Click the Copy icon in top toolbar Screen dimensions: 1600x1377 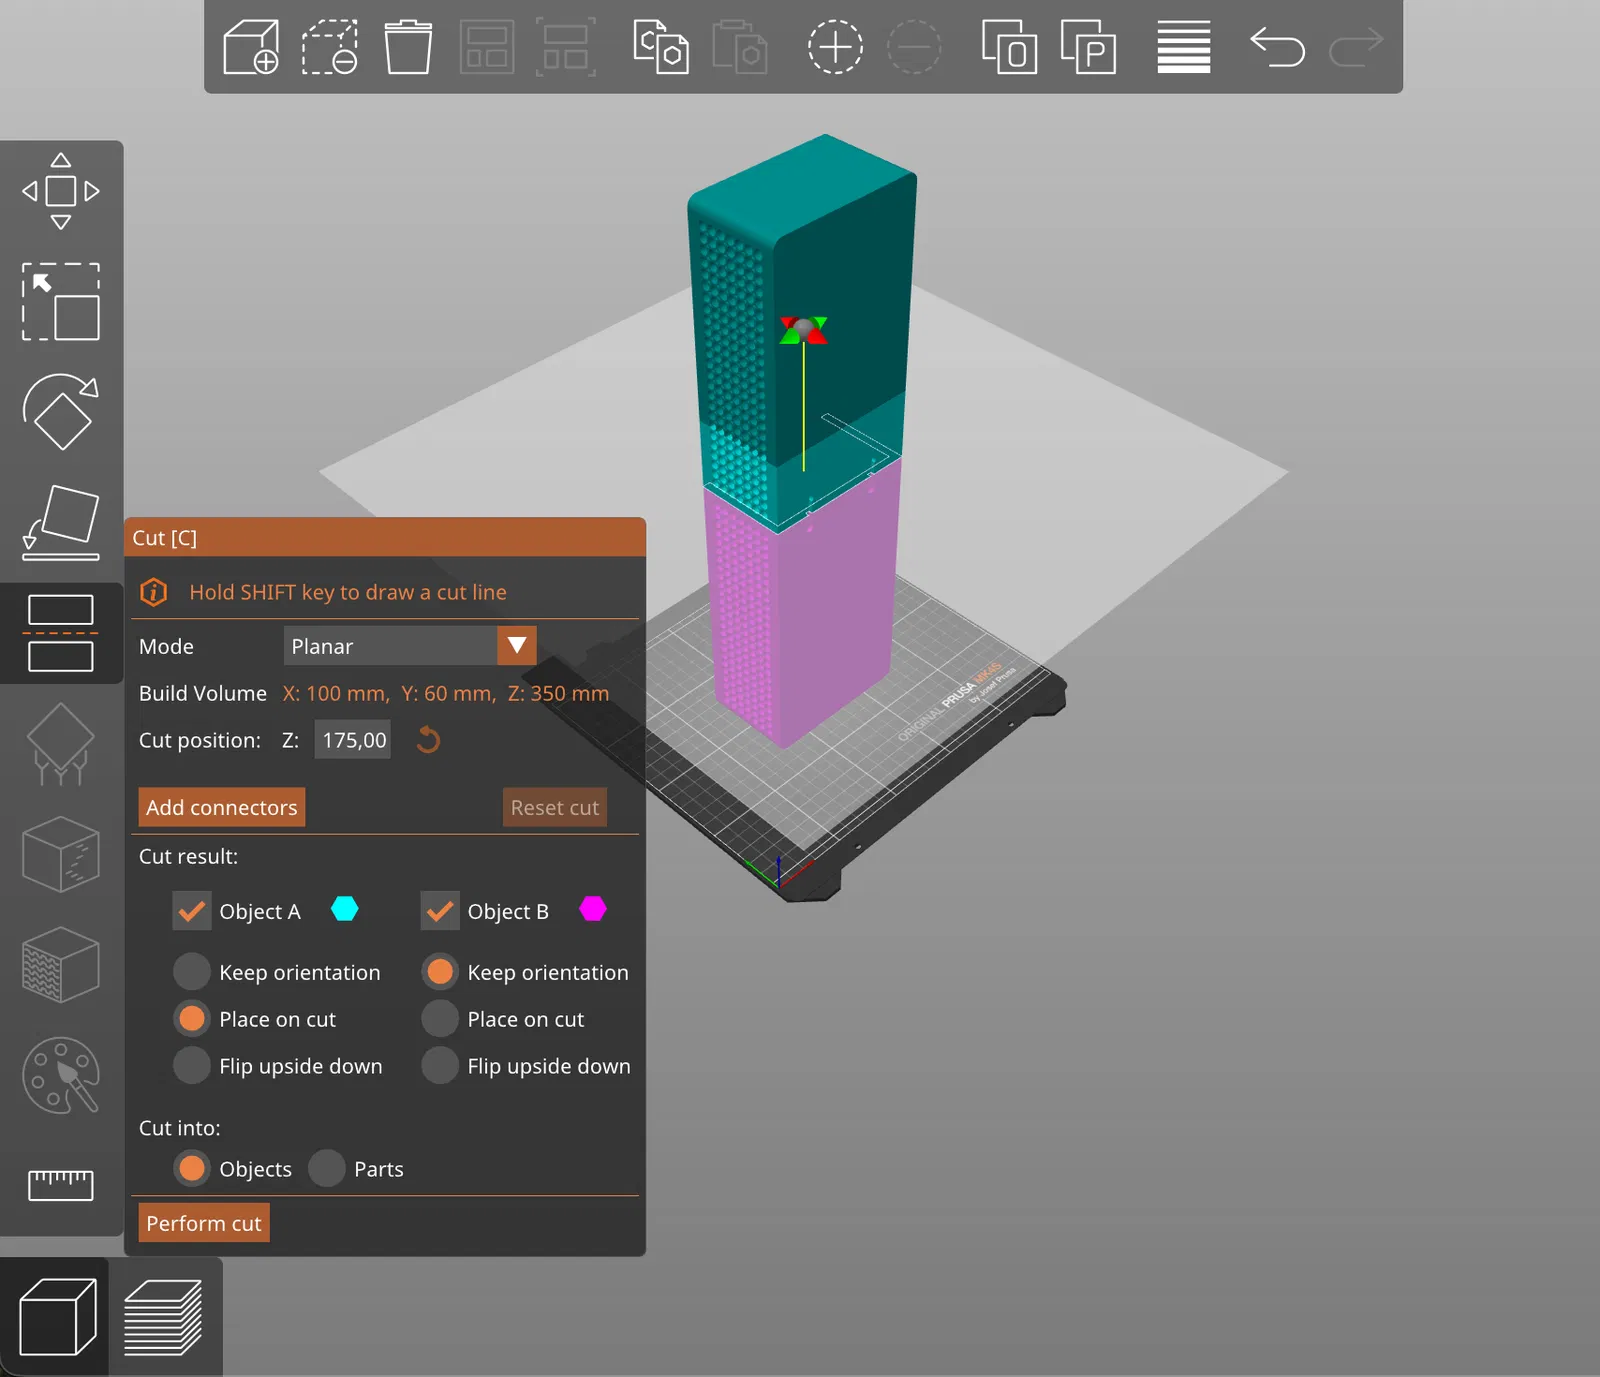661,47
